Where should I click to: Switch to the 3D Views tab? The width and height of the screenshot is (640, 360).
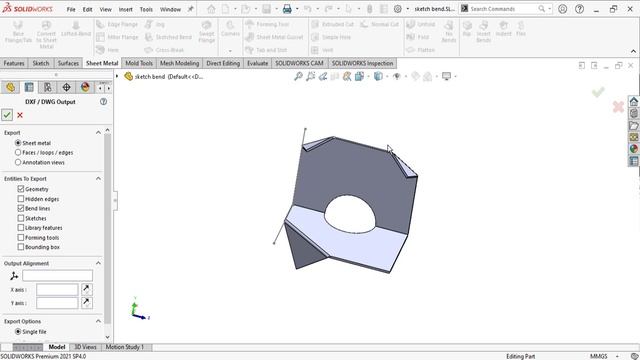click(85, 347)
